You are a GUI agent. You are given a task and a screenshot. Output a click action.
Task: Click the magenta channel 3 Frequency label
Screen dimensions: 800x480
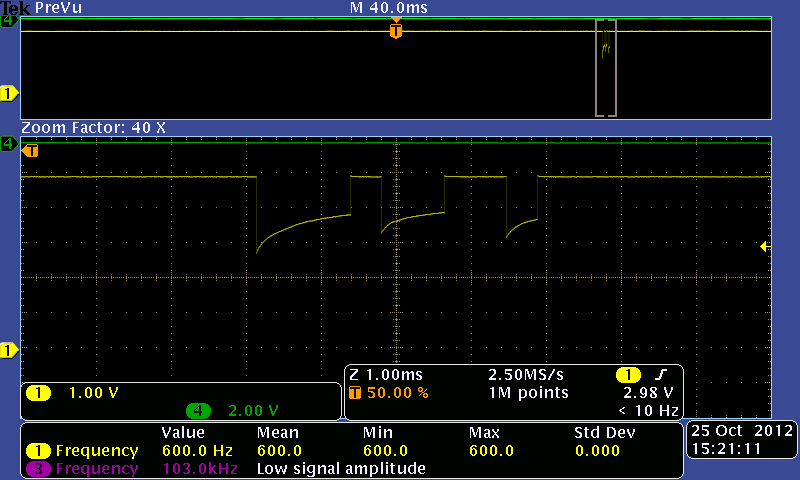97,469
